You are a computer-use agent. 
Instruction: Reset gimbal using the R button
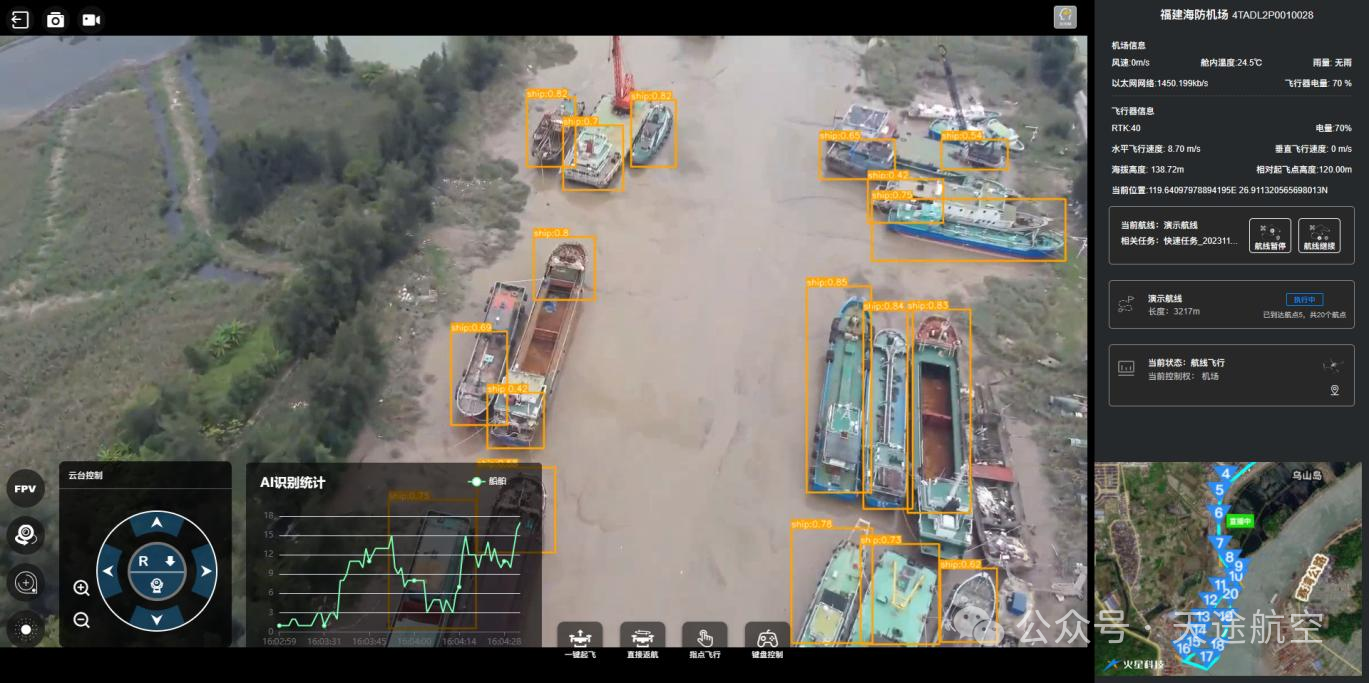143,562
